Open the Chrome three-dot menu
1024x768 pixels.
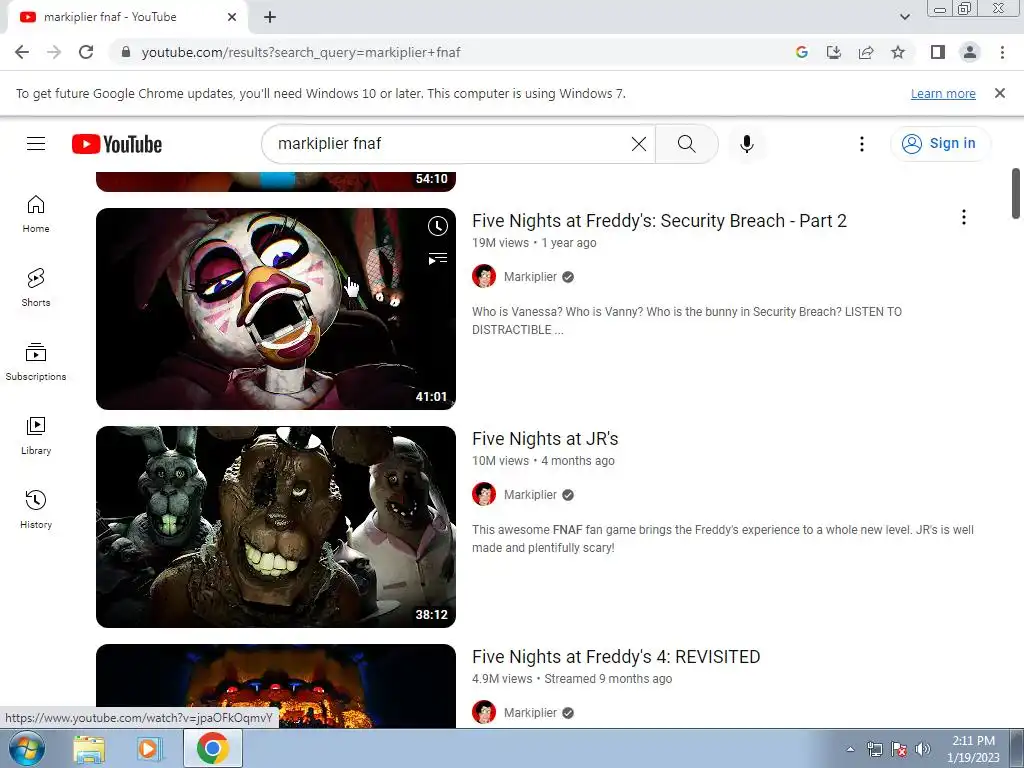point(1002,52)
